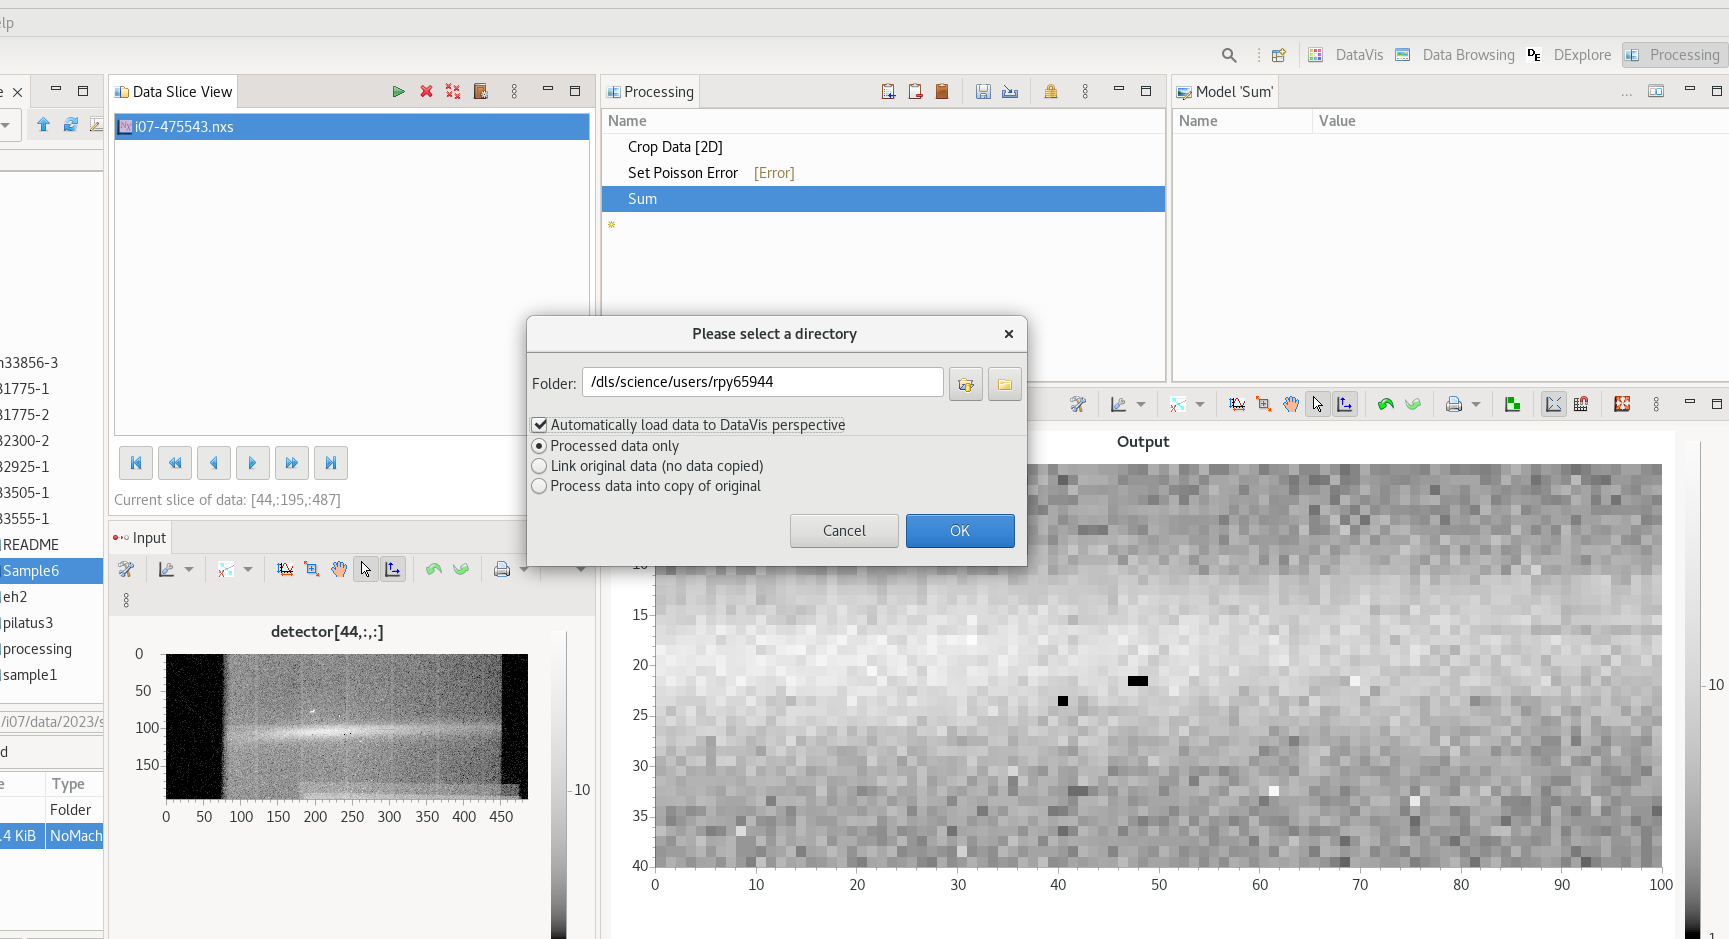Image resolution: width=1729 pixels, height=939 pixels.
Task: Select the Data Slice View tab
Action: [173, 92]
